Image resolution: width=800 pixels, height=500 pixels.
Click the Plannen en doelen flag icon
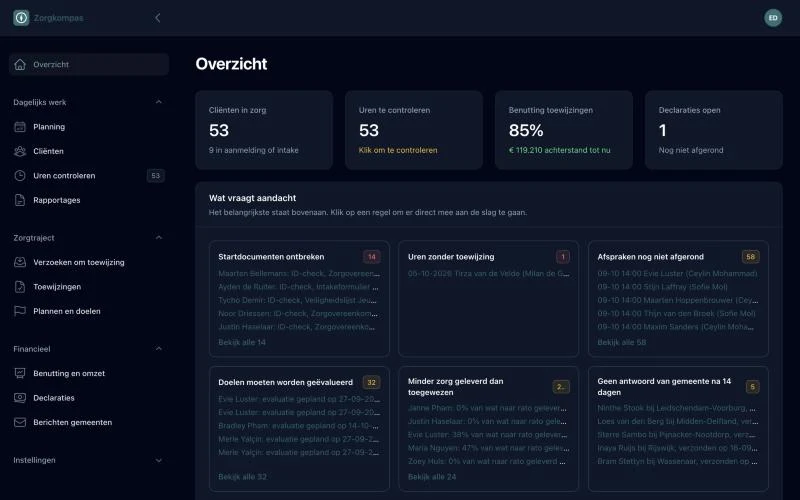click(20, 311)
